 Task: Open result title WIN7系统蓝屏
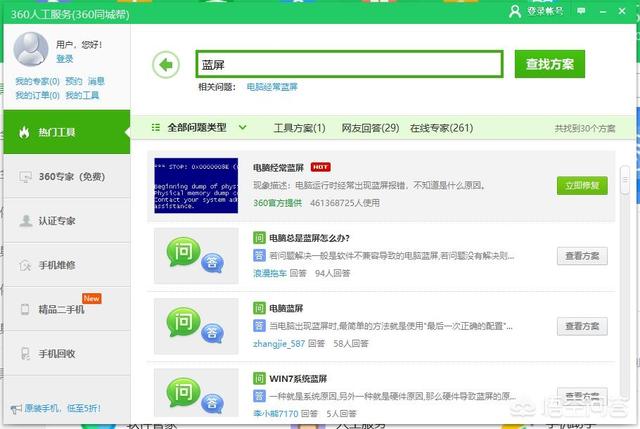click(x=298, y=379)
